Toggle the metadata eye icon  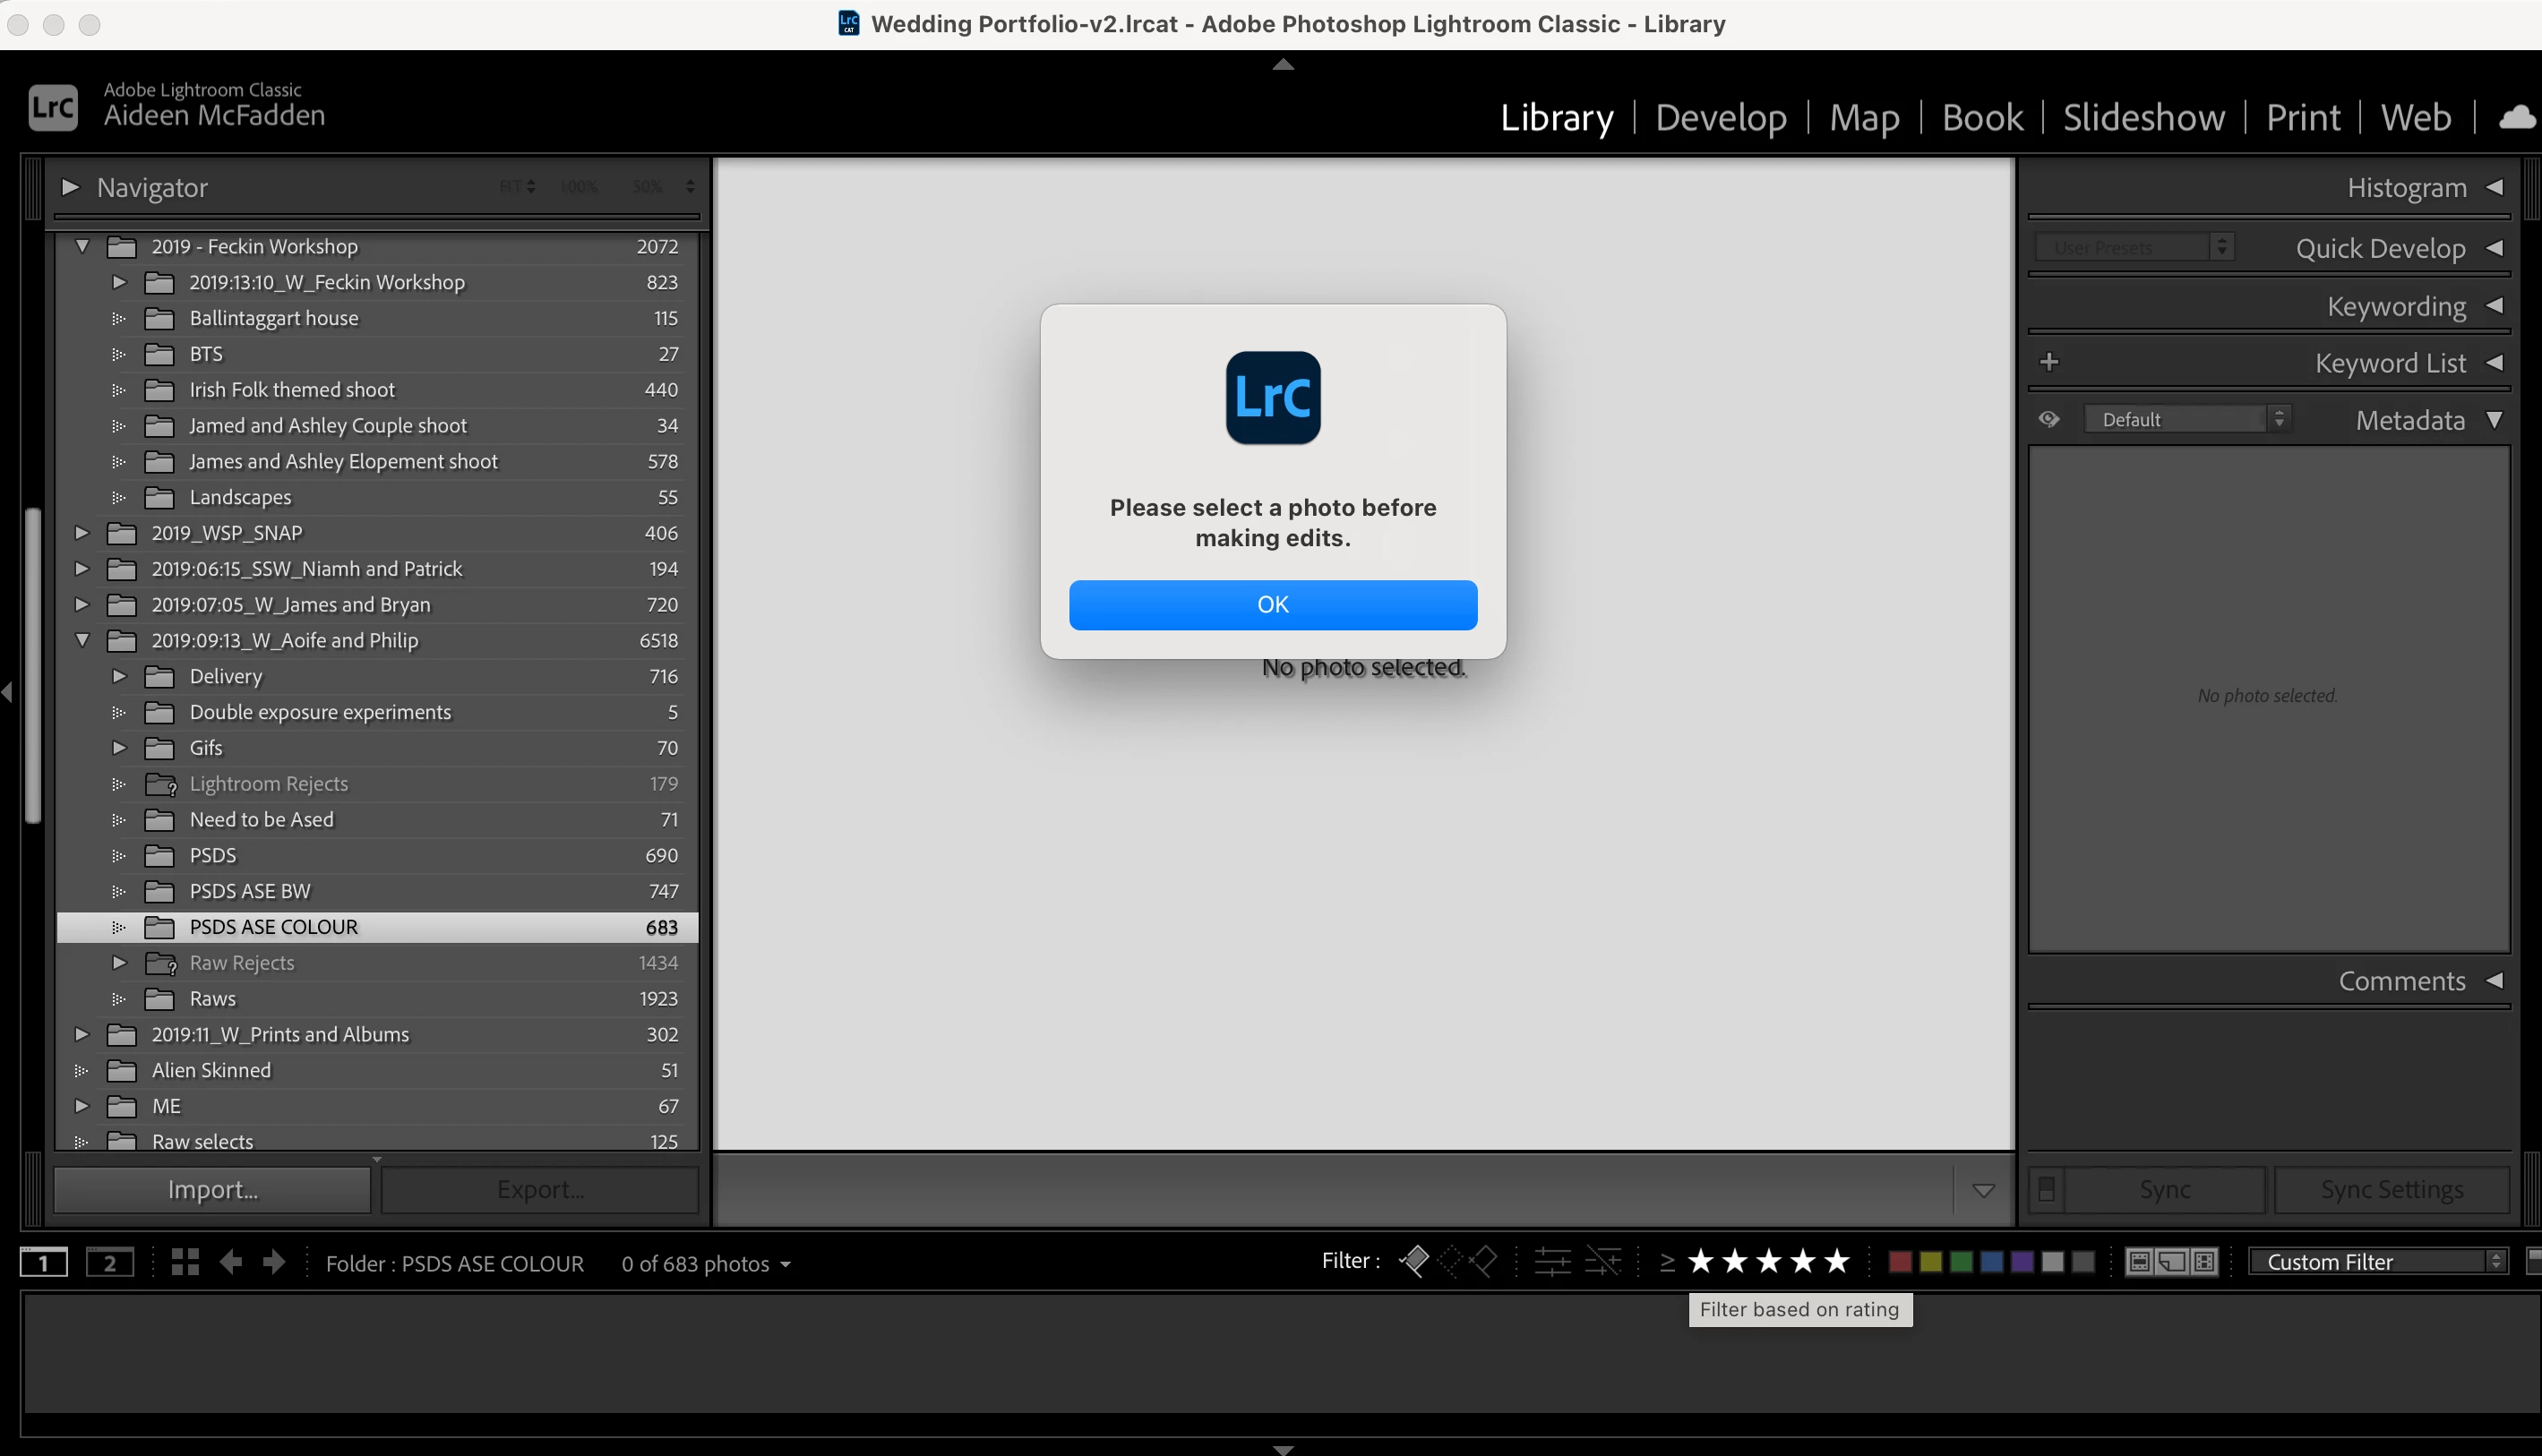click(x=2049, y=420)
